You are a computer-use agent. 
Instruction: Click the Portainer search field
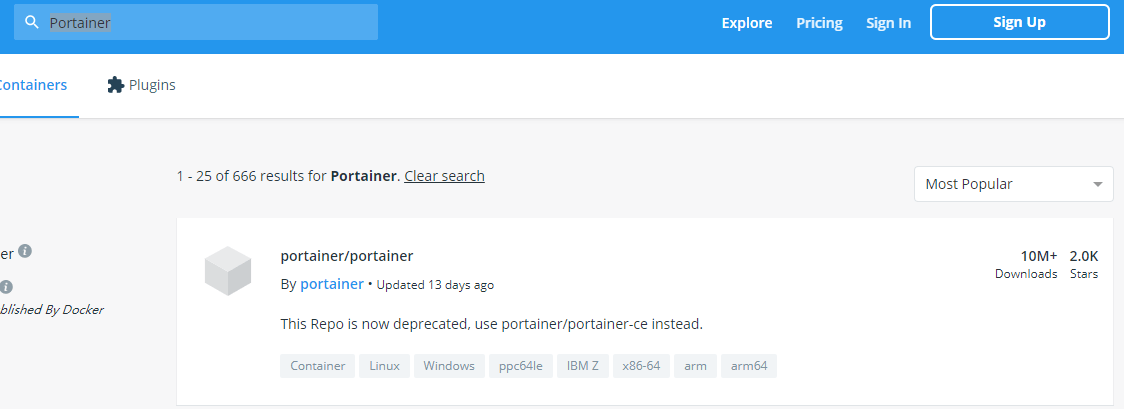(x=196, y=22)
